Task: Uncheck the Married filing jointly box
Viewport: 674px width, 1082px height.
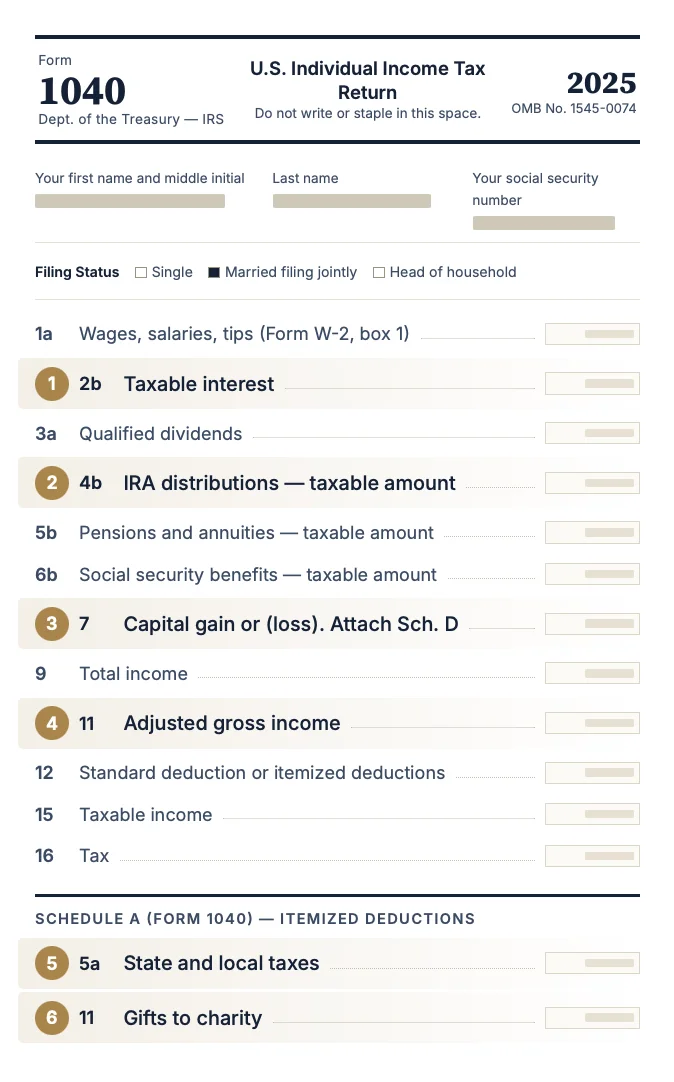Action: [214, 273]
